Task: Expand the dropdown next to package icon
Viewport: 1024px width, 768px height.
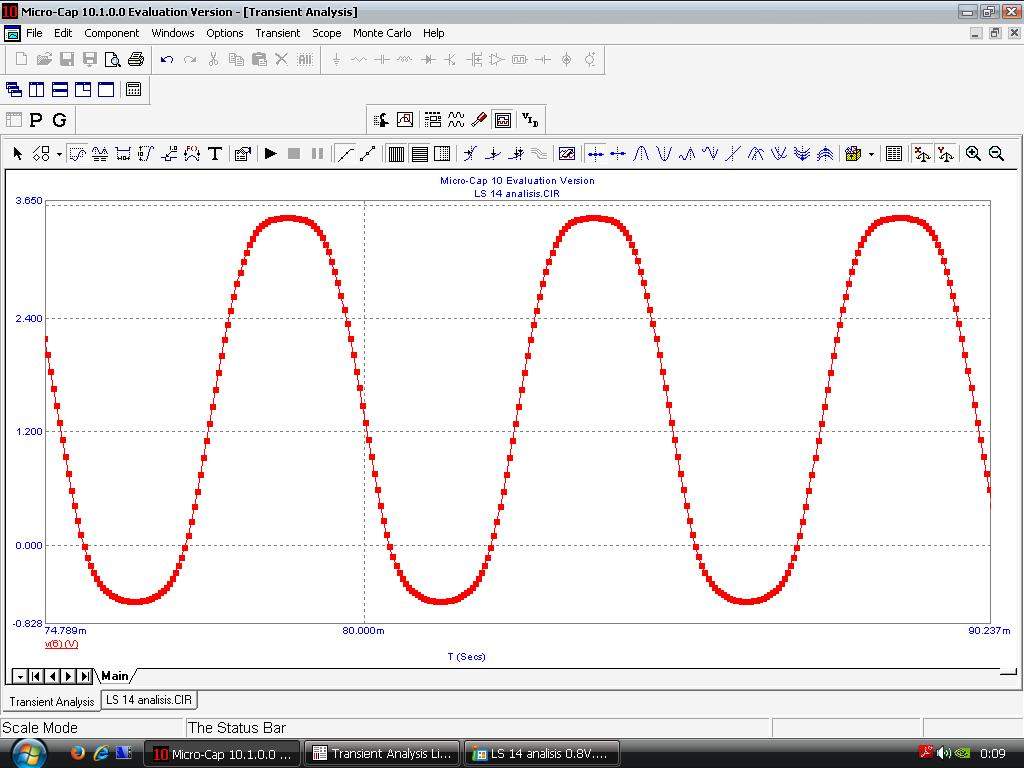Action: pos(871,154)
